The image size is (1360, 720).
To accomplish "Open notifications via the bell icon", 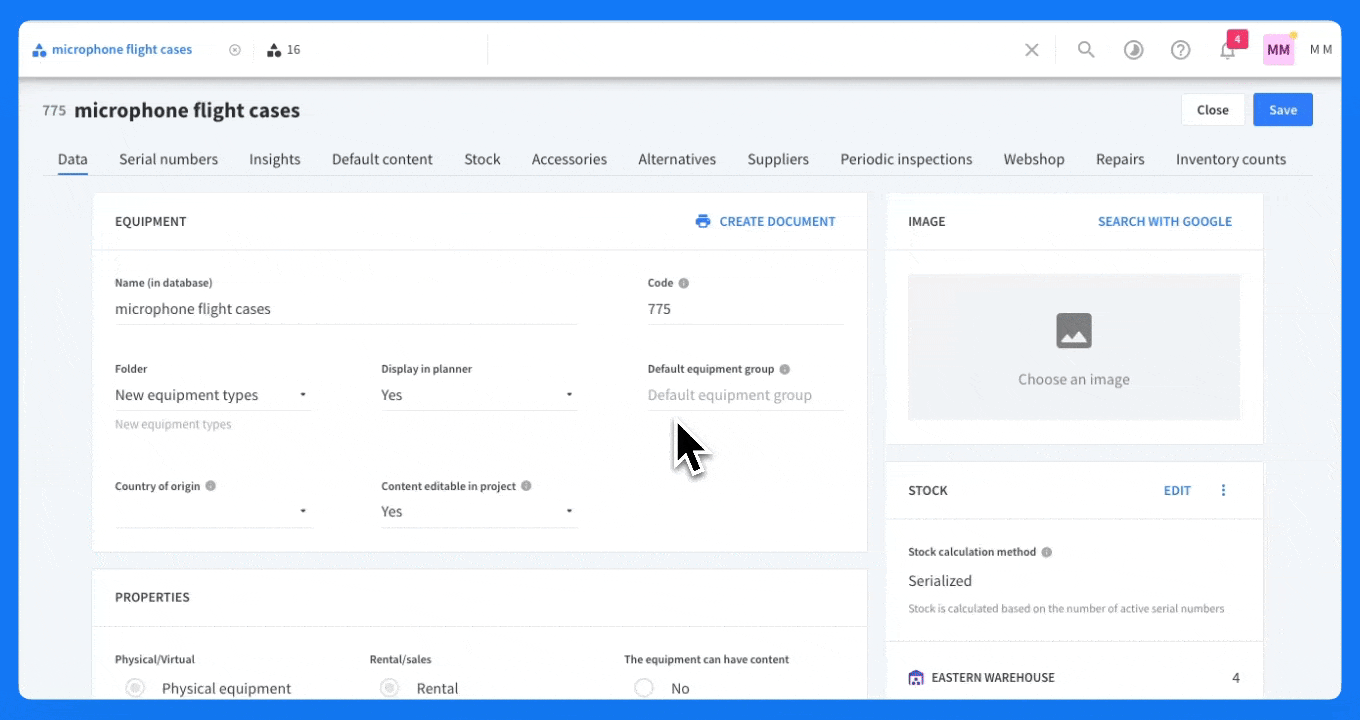I will pos(1227,49).
